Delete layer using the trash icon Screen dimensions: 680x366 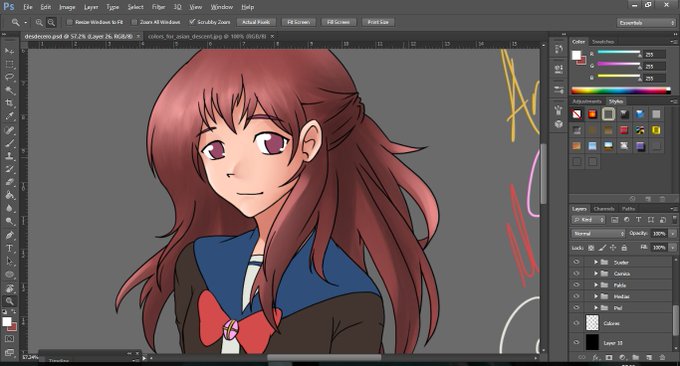(662, 357)
